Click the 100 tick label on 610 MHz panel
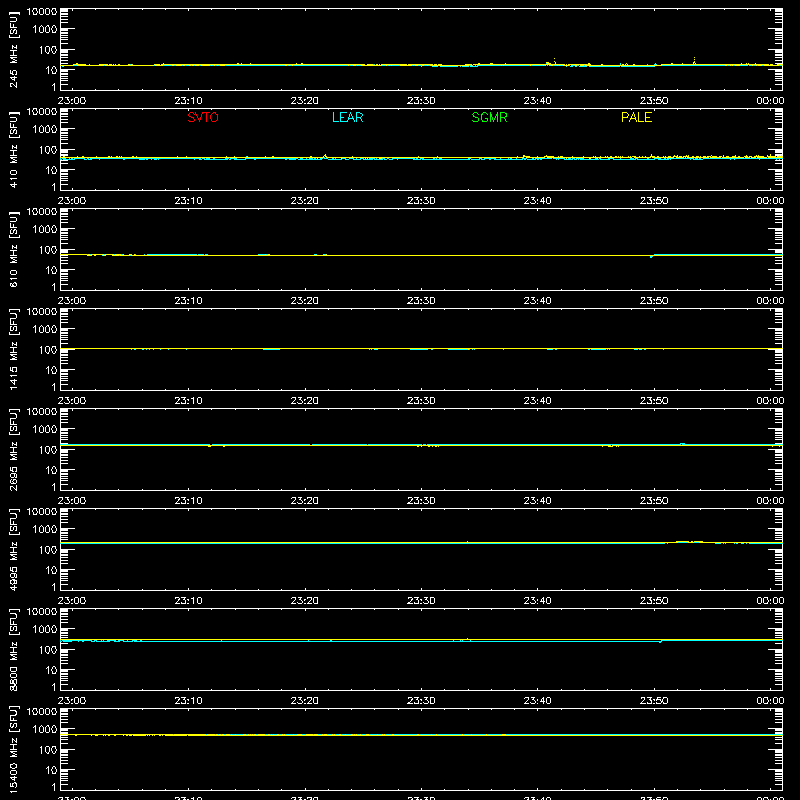The height and width of the screenshot is (800, 800). click(48, 250)
